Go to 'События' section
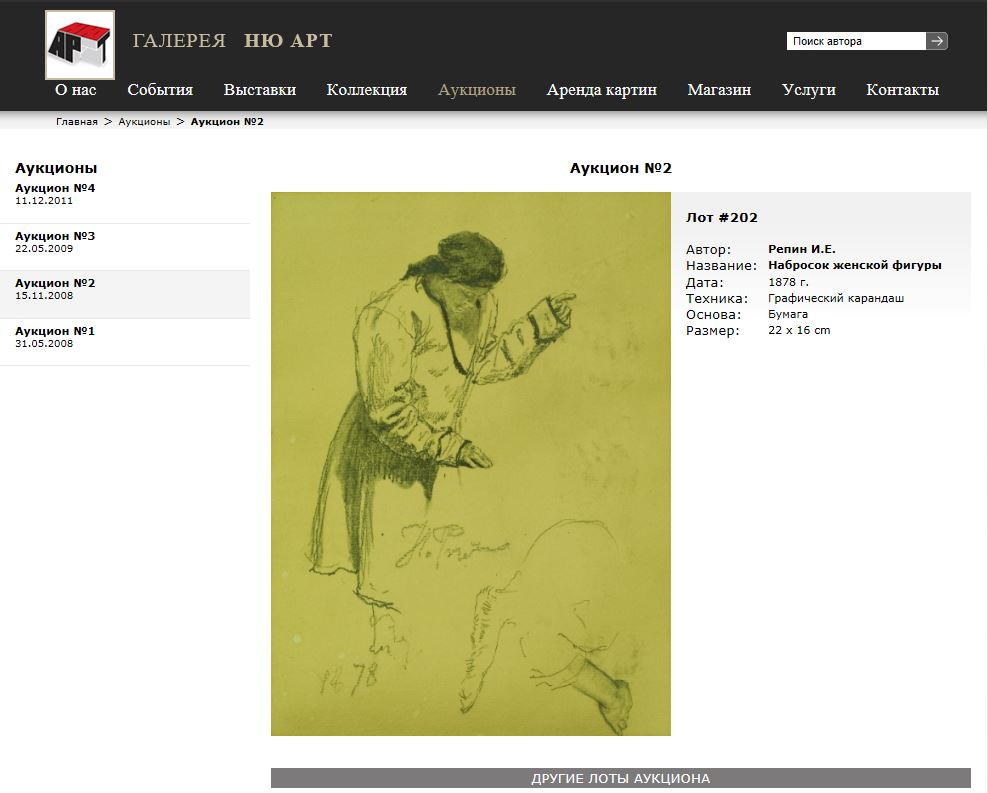Image resolution: width=988 pixels, height=793 pixels. [x=160, y=89]
